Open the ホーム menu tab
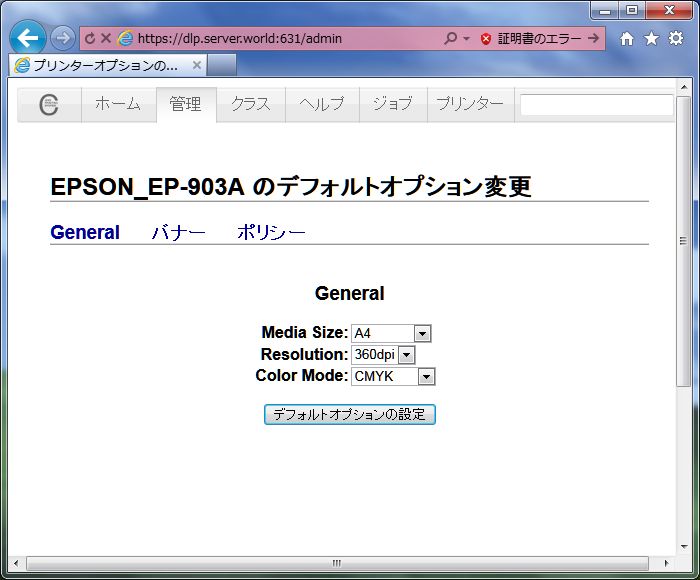 [x=118, y=105]
